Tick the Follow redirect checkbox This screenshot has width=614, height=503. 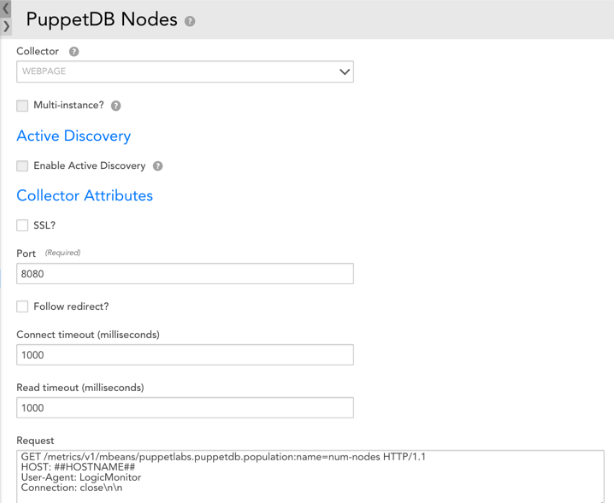tap(22, 306)
